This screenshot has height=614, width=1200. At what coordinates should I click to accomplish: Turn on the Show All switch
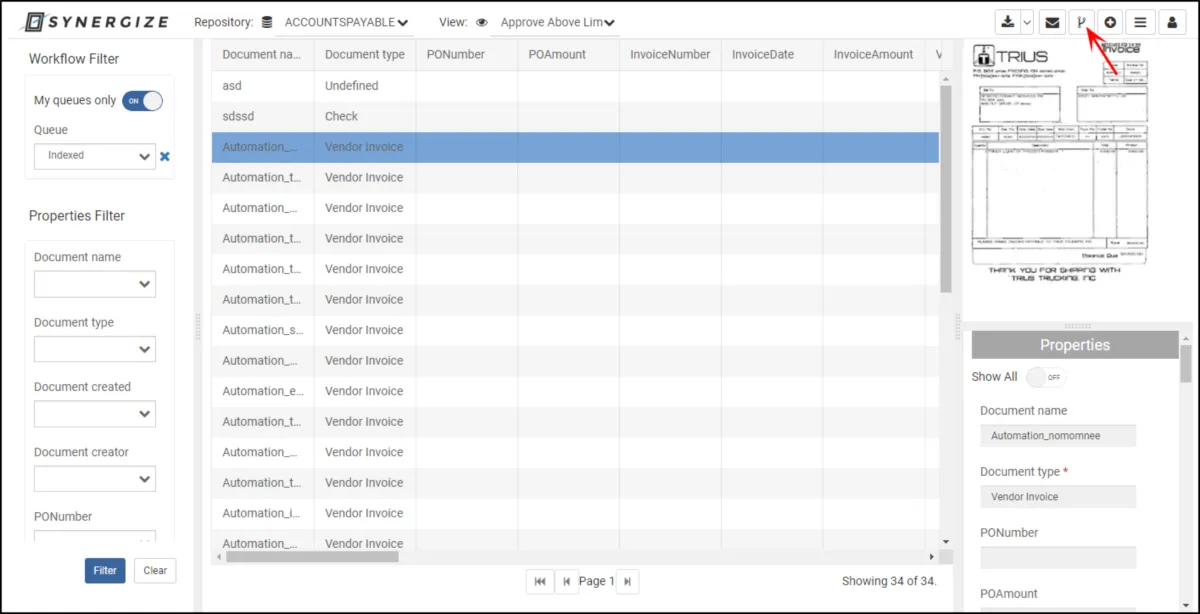[x=1047, y=377]
